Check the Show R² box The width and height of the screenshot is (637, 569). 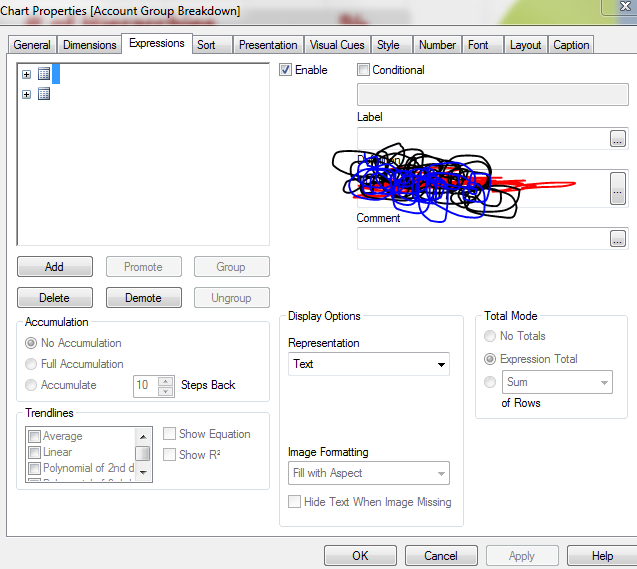pos(169,454)
